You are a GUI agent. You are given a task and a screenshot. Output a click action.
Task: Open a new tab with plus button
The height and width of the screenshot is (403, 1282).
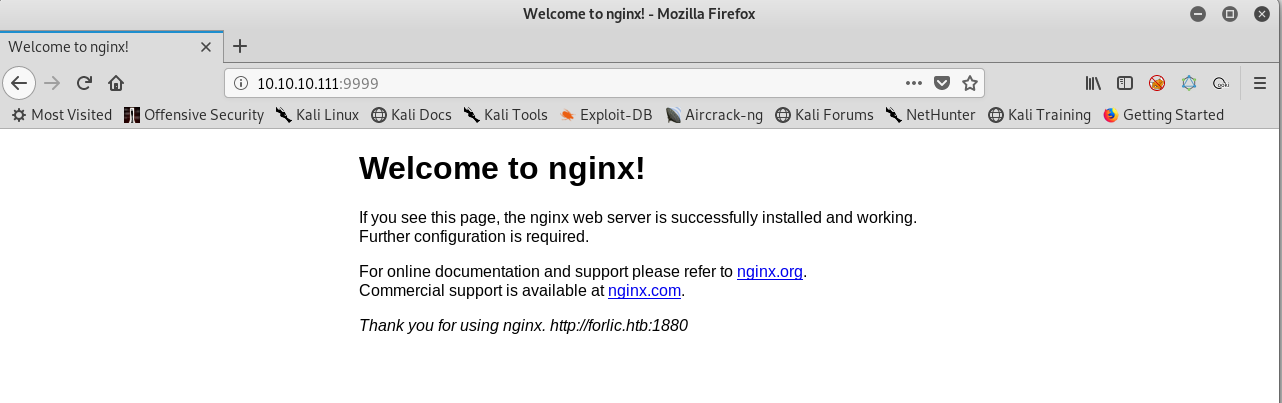pos(240,46)
